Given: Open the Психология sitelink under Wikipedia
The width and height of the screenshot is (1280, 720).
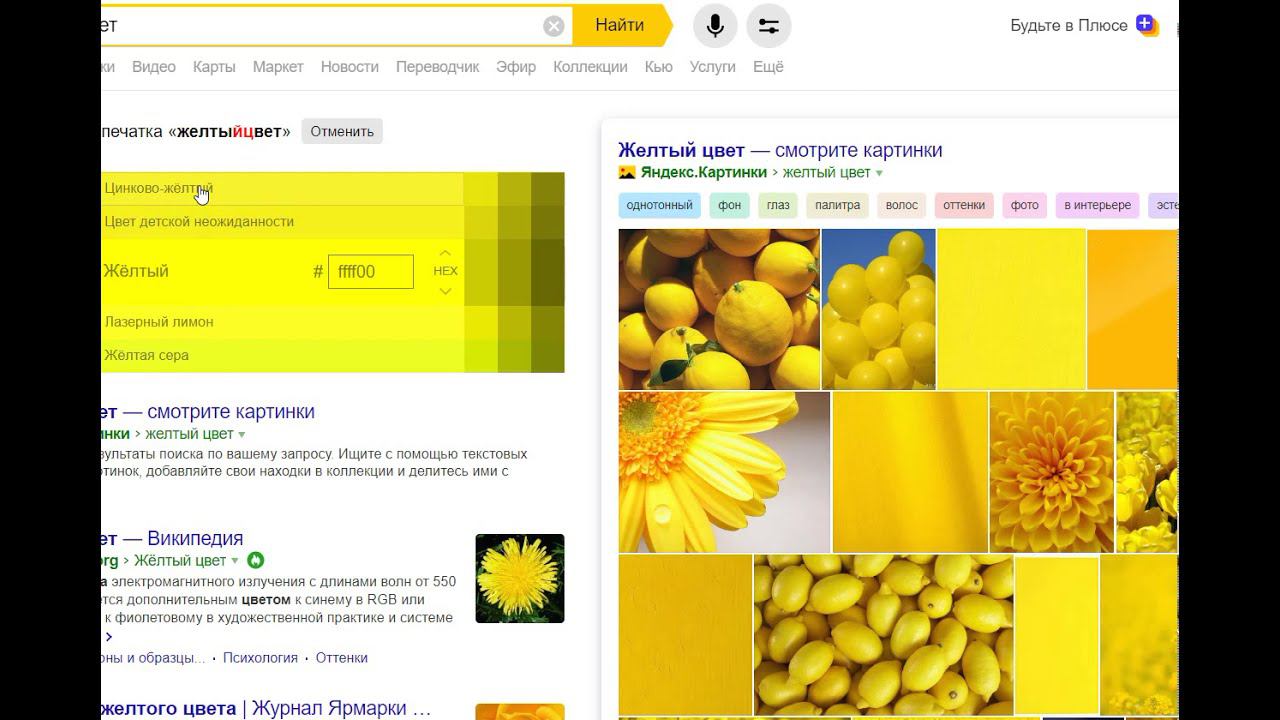Looking at the screenshot, I should coord(260,658).
